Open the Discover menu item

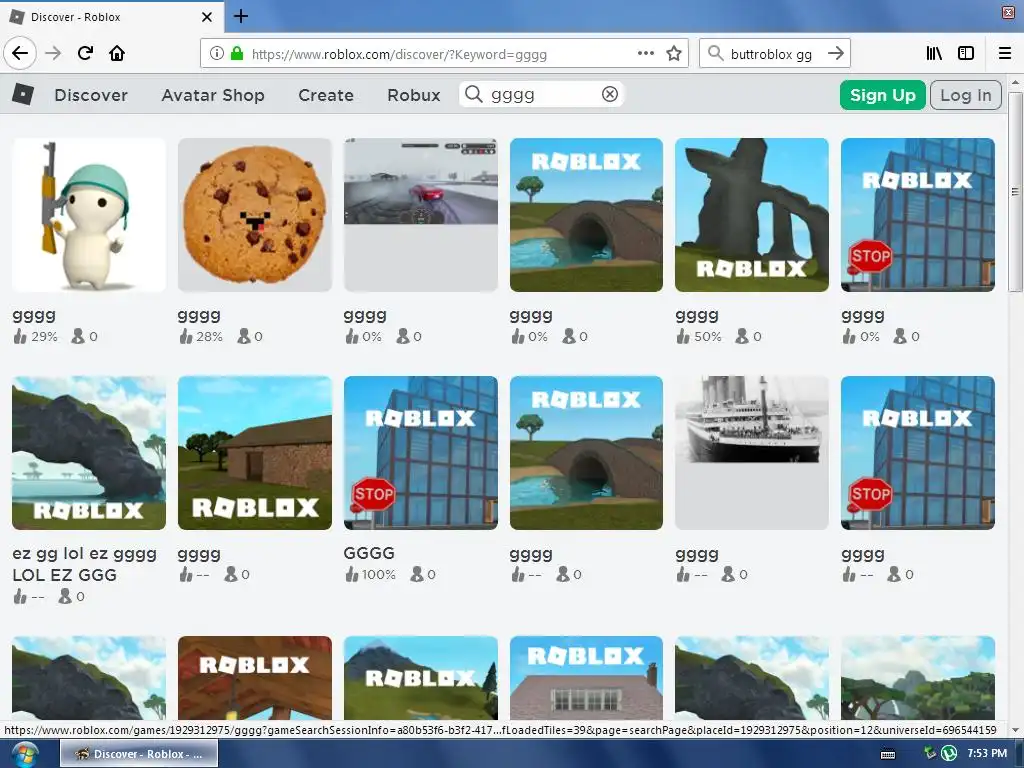91,95
